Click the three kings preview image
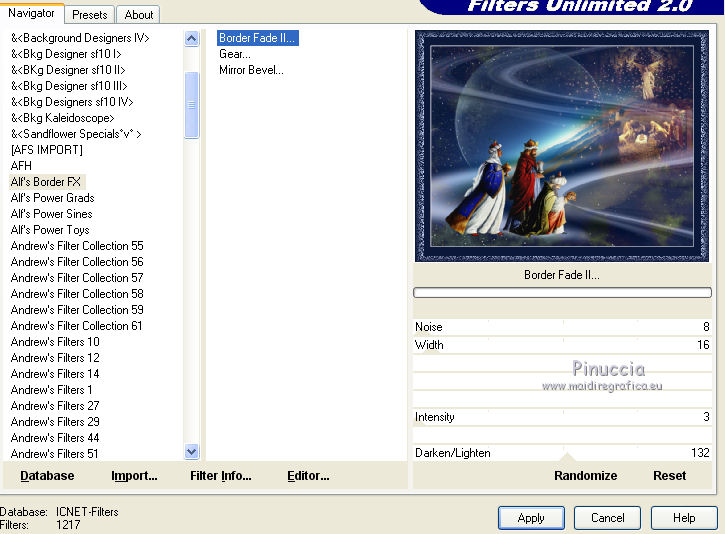Viewport: 725px width, 534px height. [x=562, y=146]
